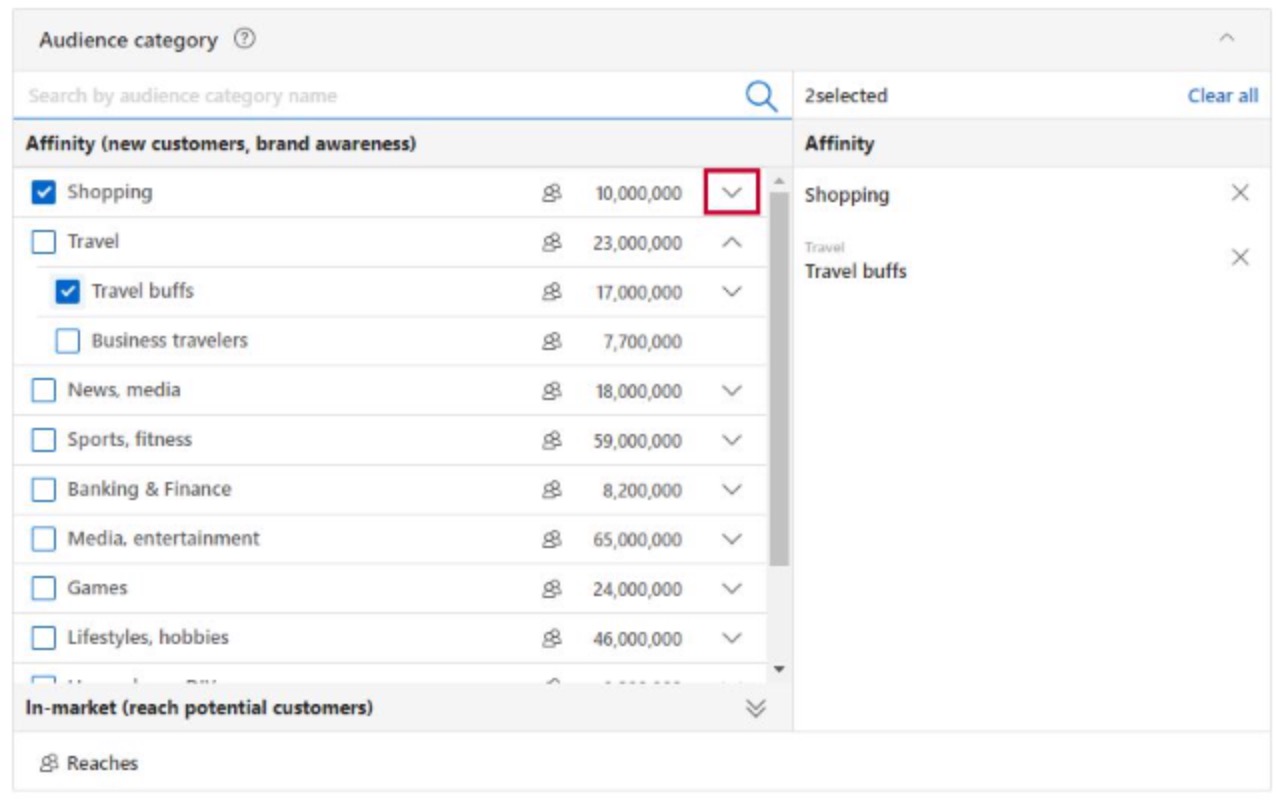Check the Business travelers checkbox

tap(68, 341)
